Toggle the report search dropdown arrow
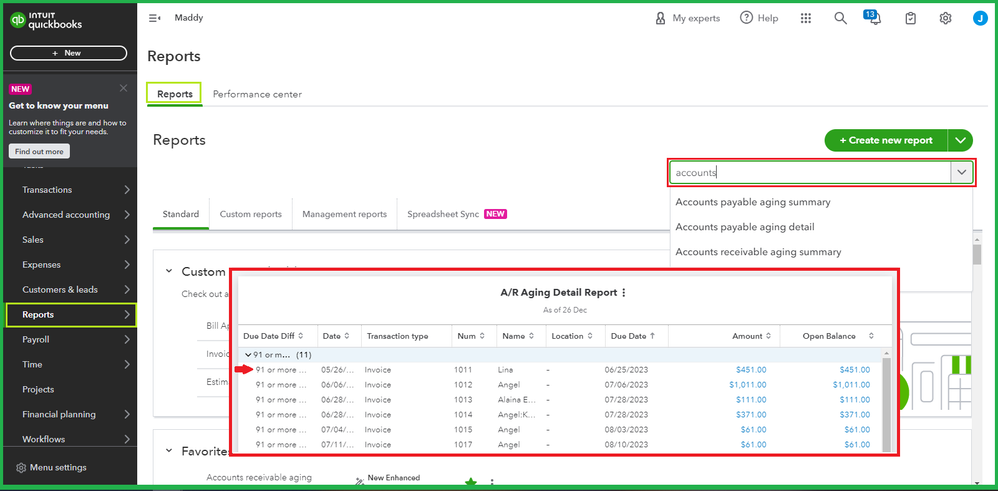998x491 pixels. (x=962, y=173)
